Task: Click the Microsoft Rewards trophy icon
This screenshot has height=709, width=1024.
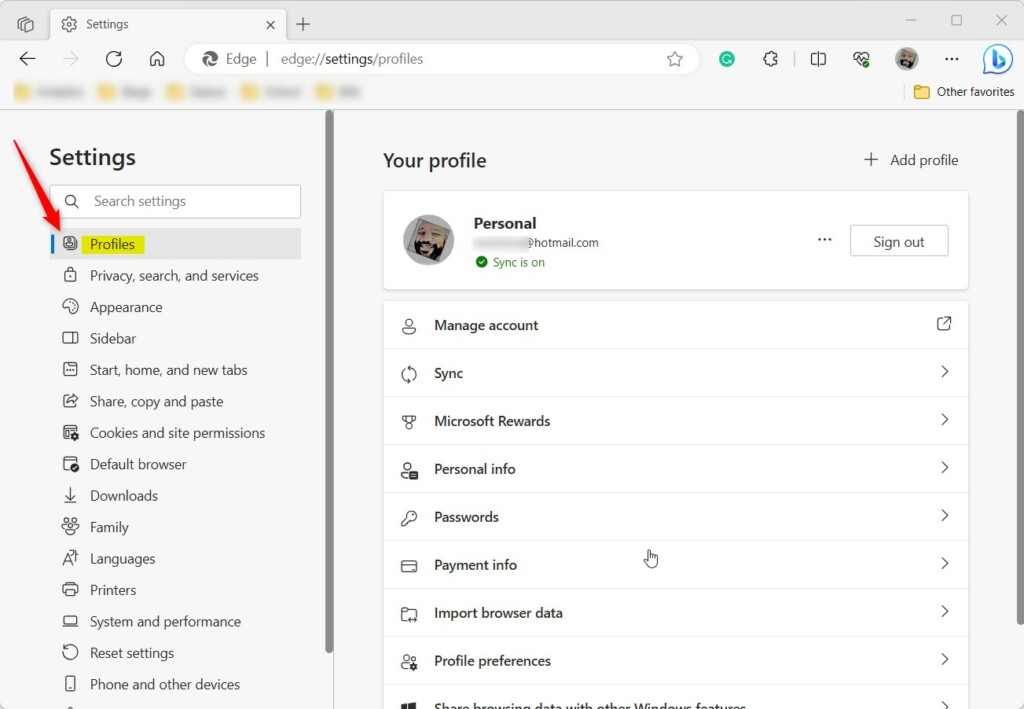Action: [x=409, y=422]
